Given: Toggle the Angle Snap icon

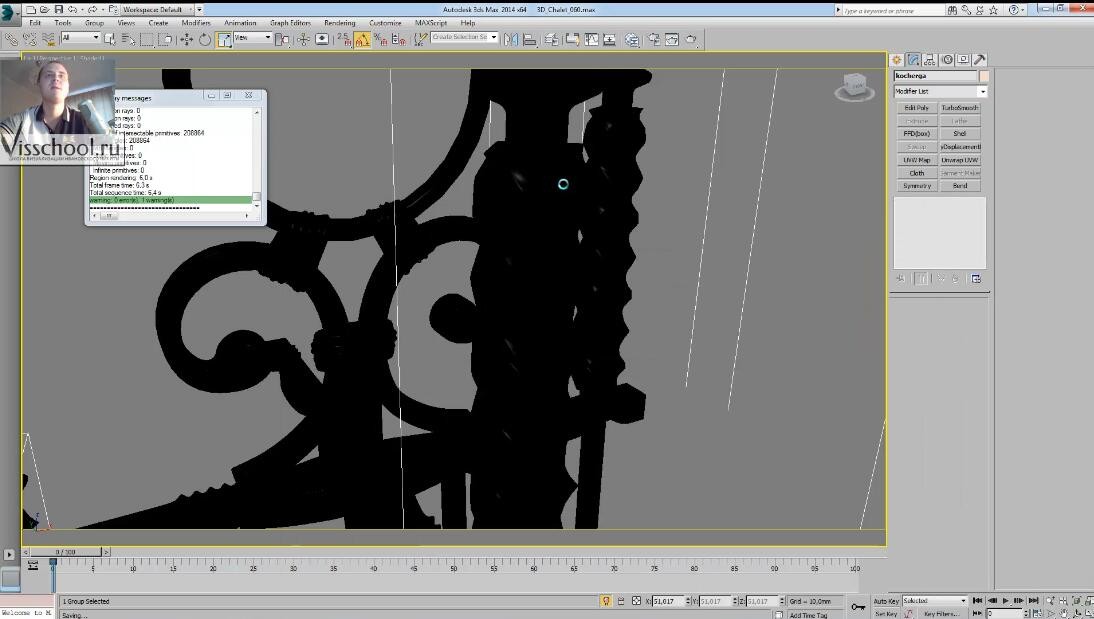Looking at the screenshot, I should (362, 39).
